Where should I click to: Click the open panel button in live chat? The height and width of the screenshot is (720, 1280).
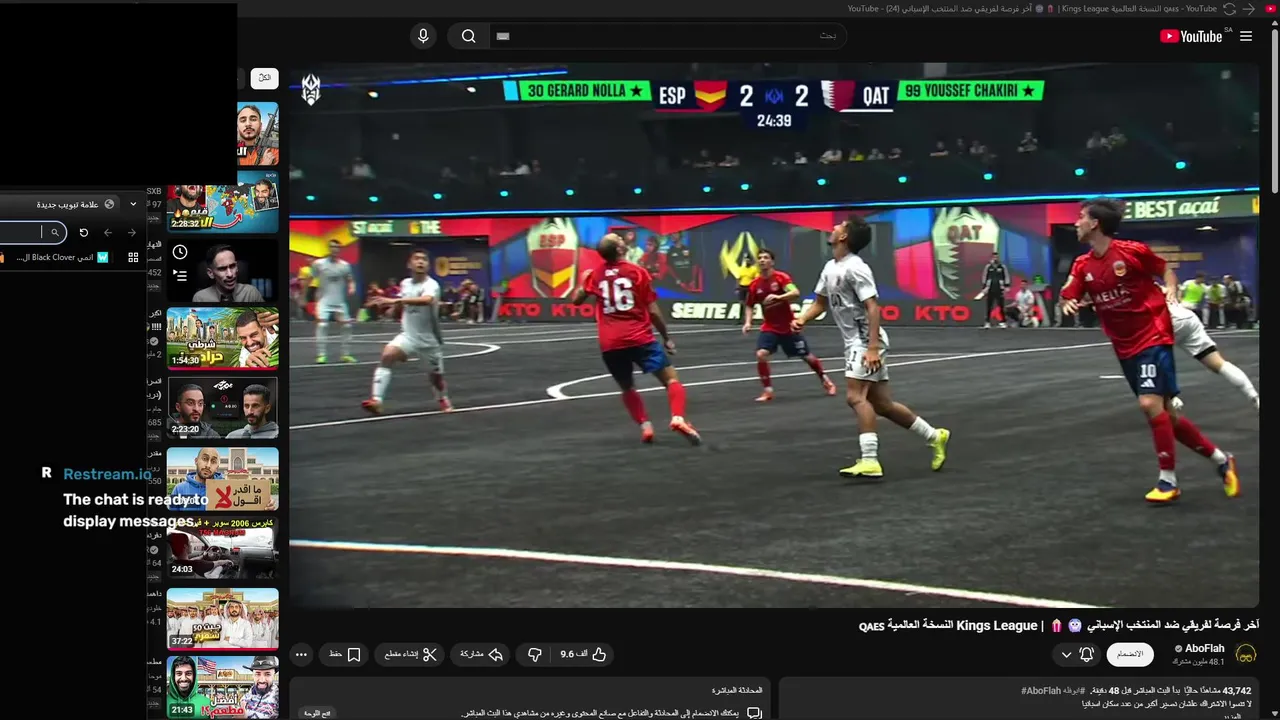pos(317,713)
